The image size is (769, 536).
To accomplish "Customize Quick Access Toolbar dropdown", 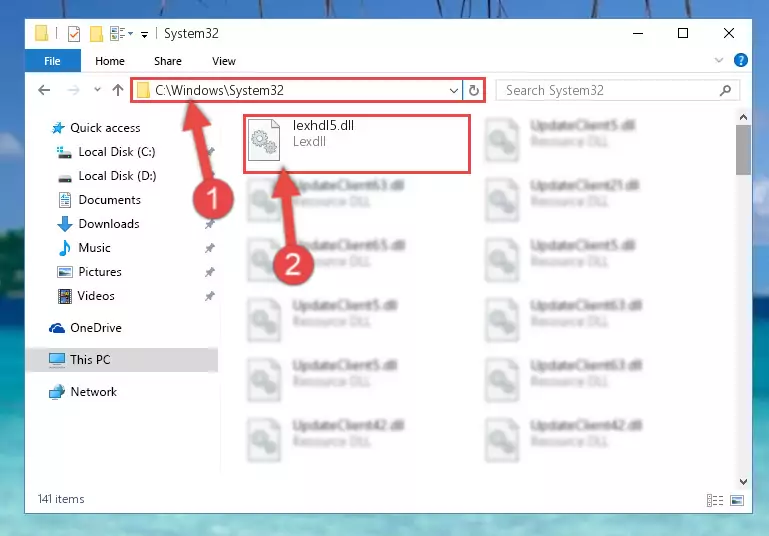I will (x=144, y=34).
